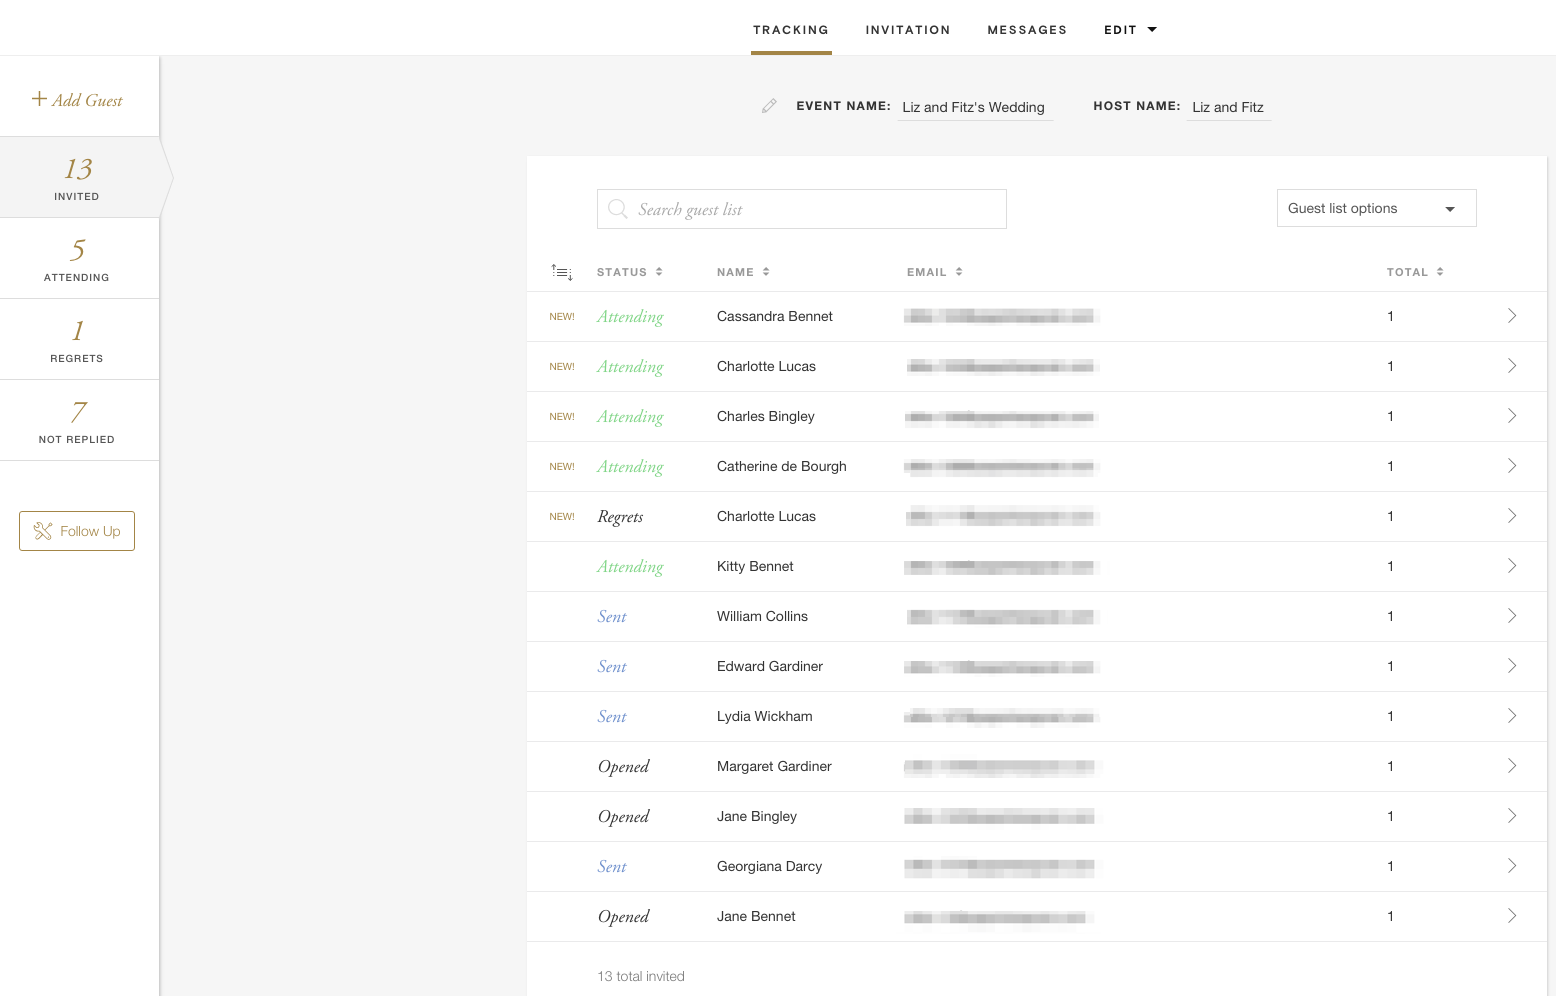
Task: Click the sort order icon above the guest list
Action: point(562,272)
